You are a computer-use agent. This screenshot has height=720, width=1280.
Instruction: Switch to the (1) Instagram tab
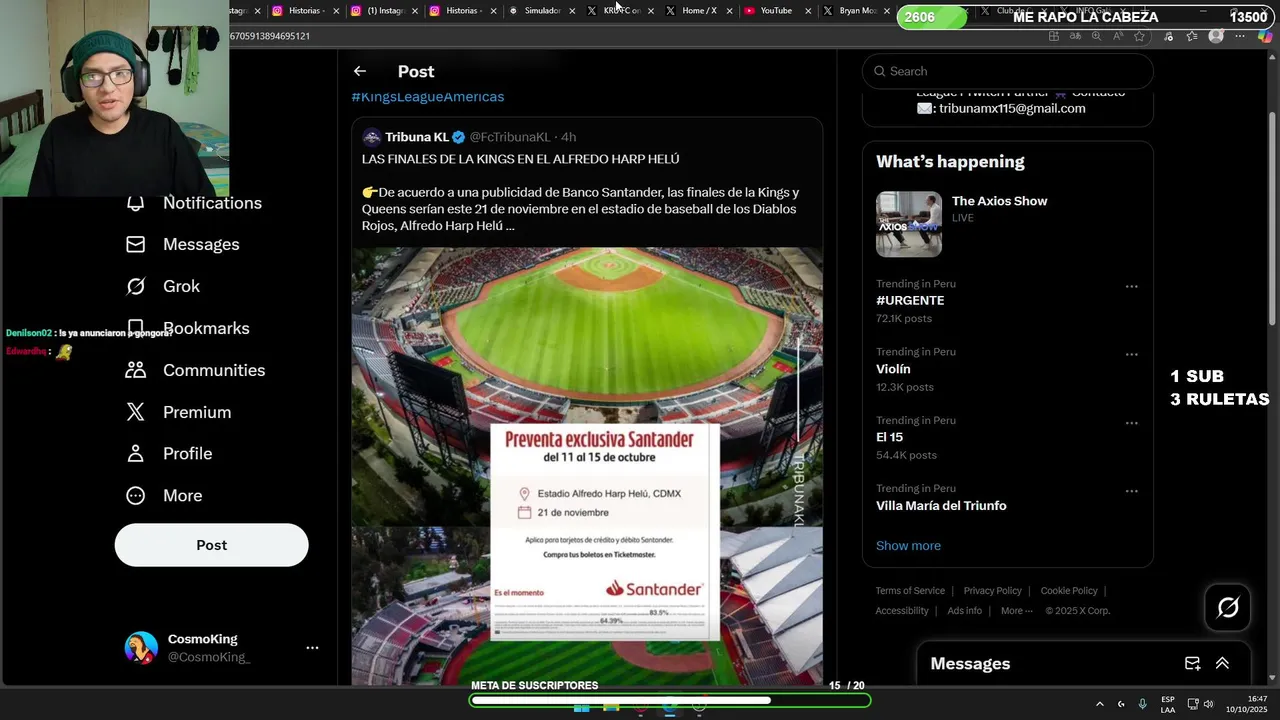coord(385,11)
